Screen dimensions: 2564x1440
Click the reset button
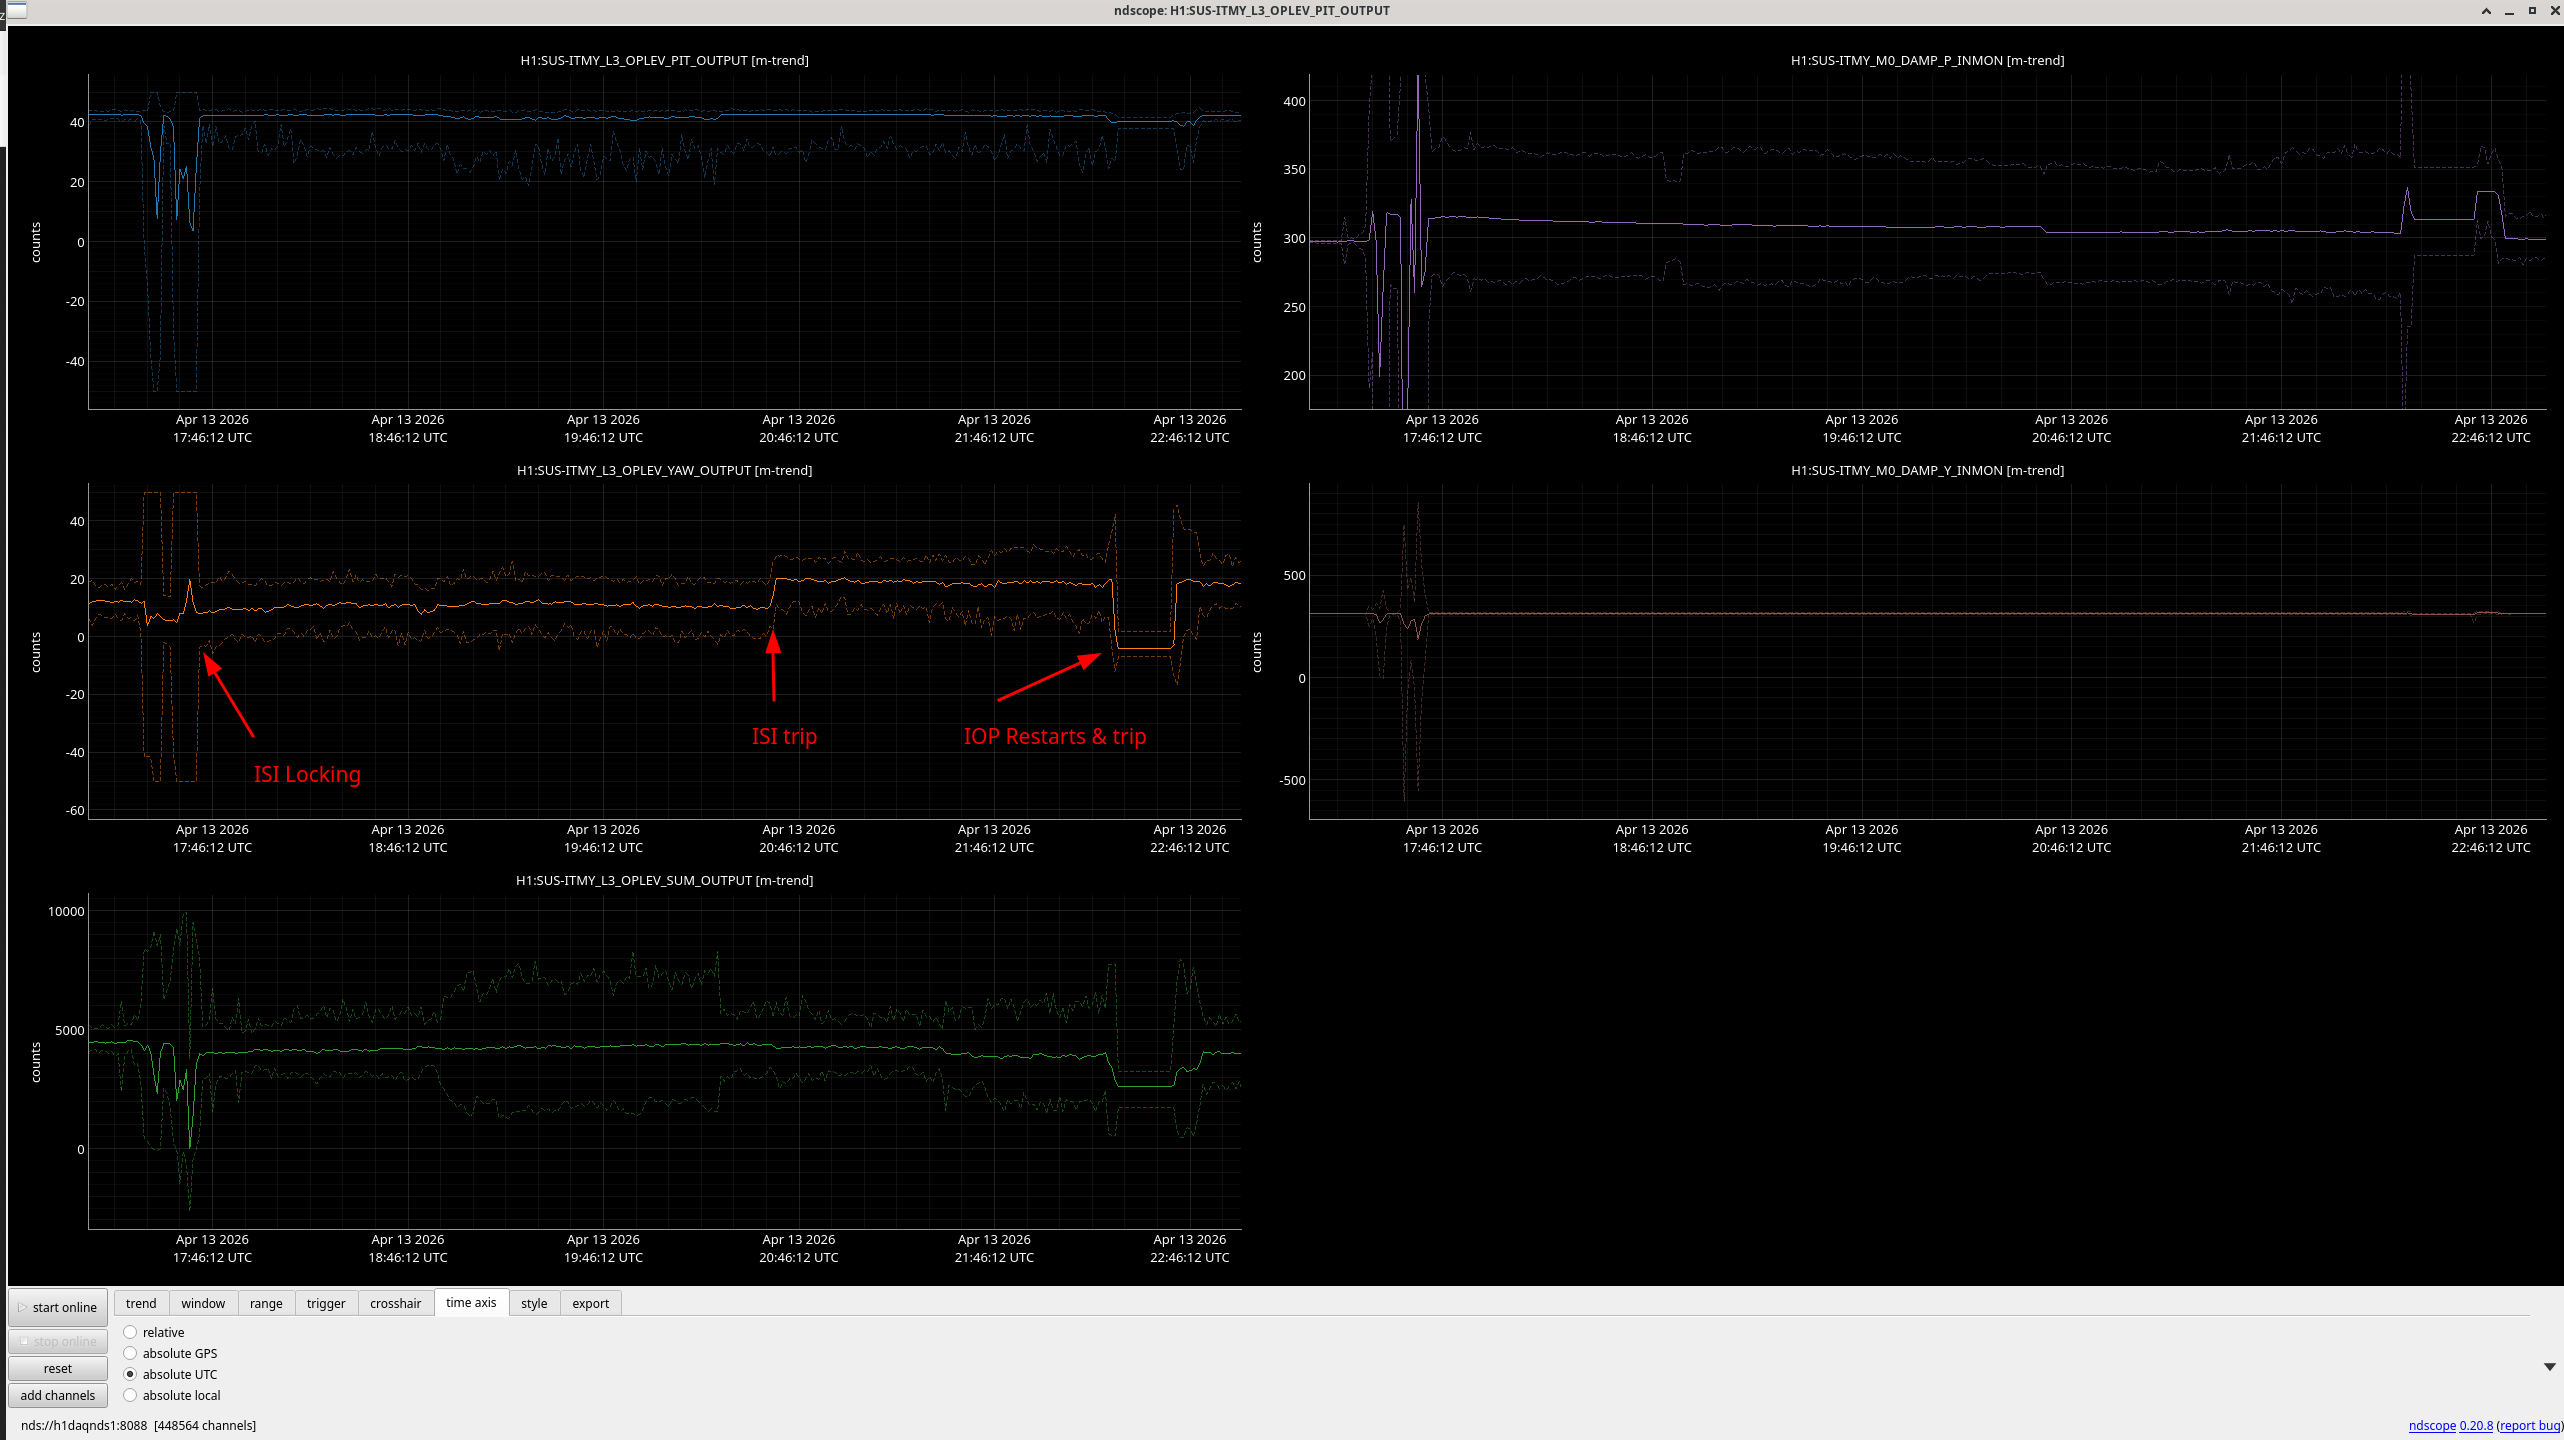click(58, 1368)
